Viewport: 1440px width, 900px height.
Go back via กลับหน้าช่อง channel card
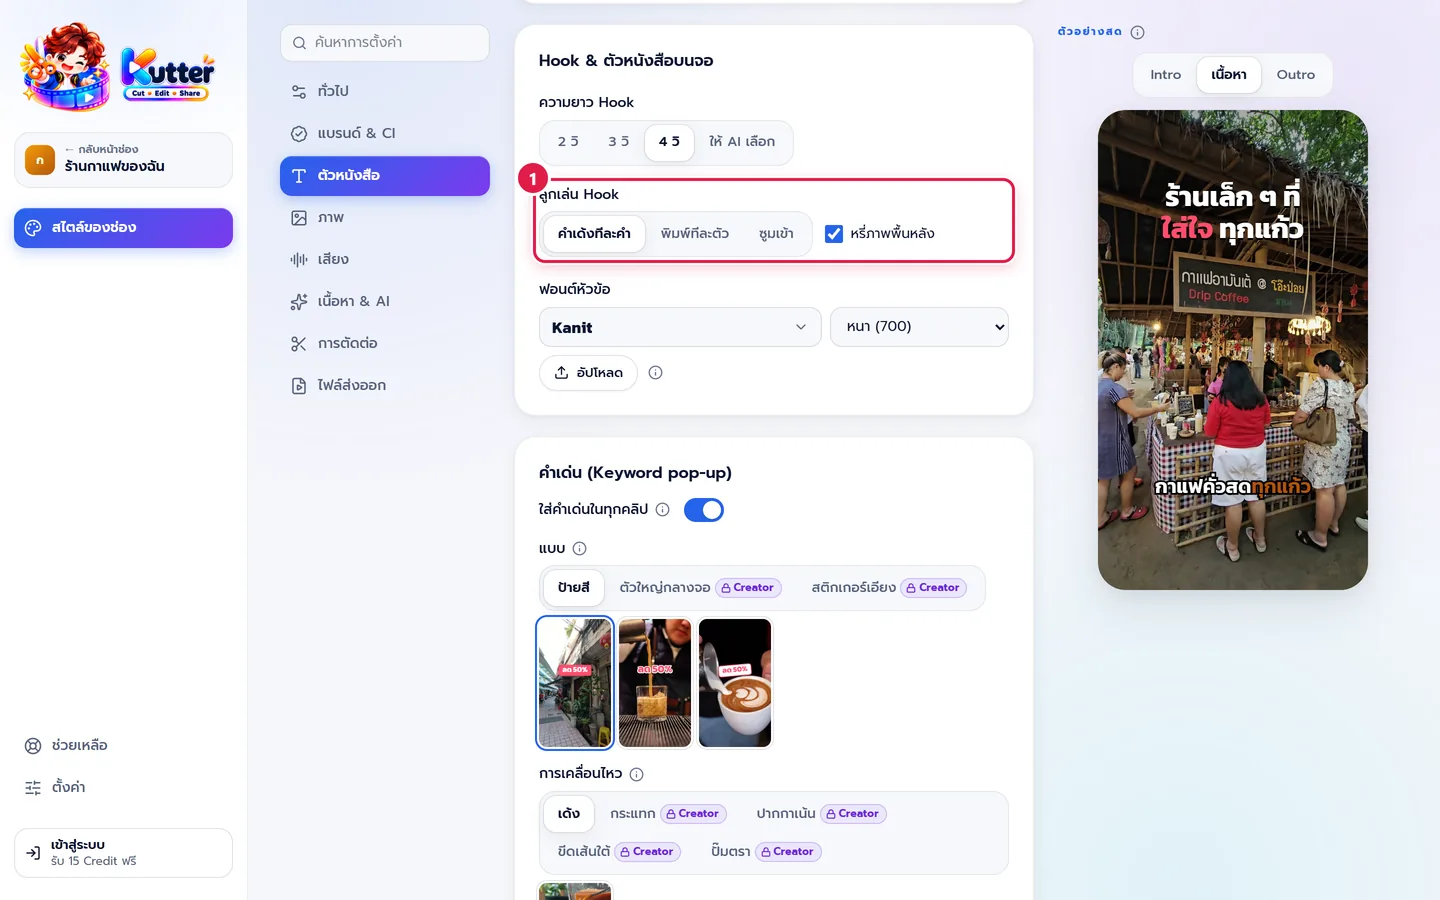[x=123, y=160]
